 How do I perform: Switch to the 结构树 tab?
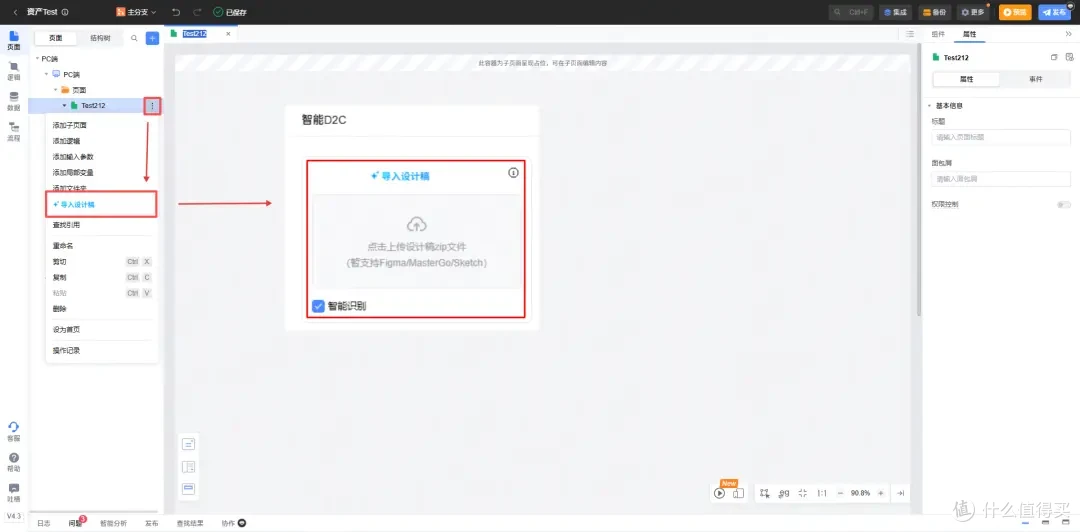pos(100,39)
